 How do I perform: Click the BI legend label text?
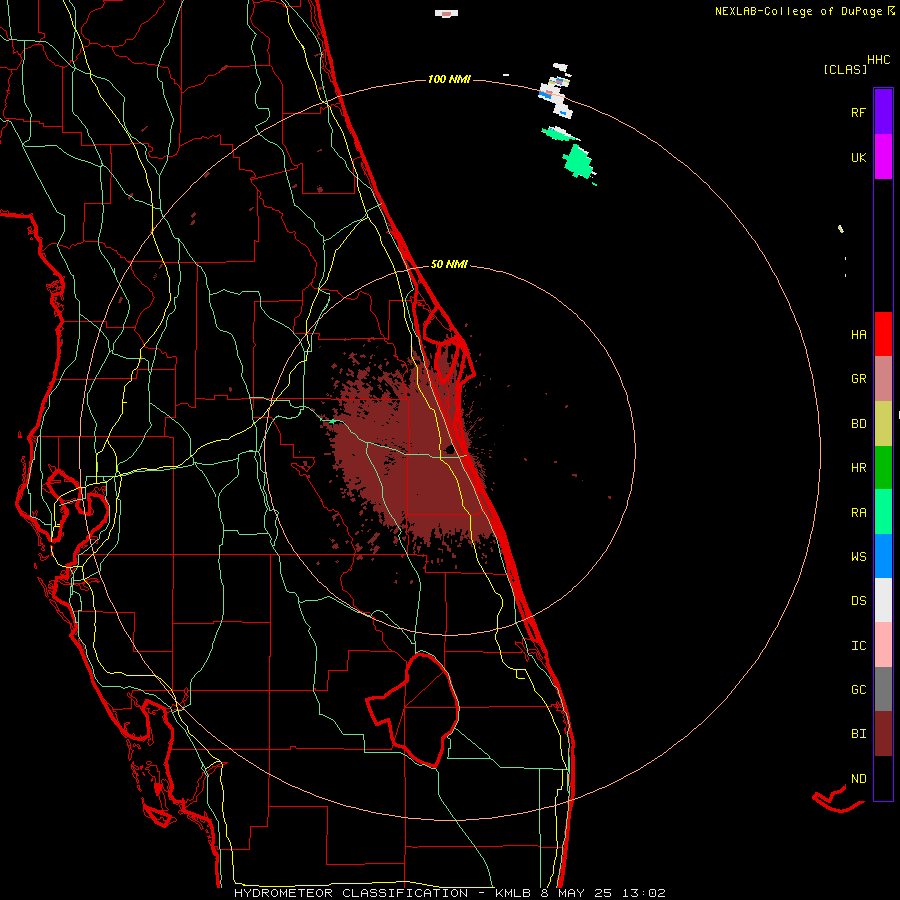pos(858,734)
